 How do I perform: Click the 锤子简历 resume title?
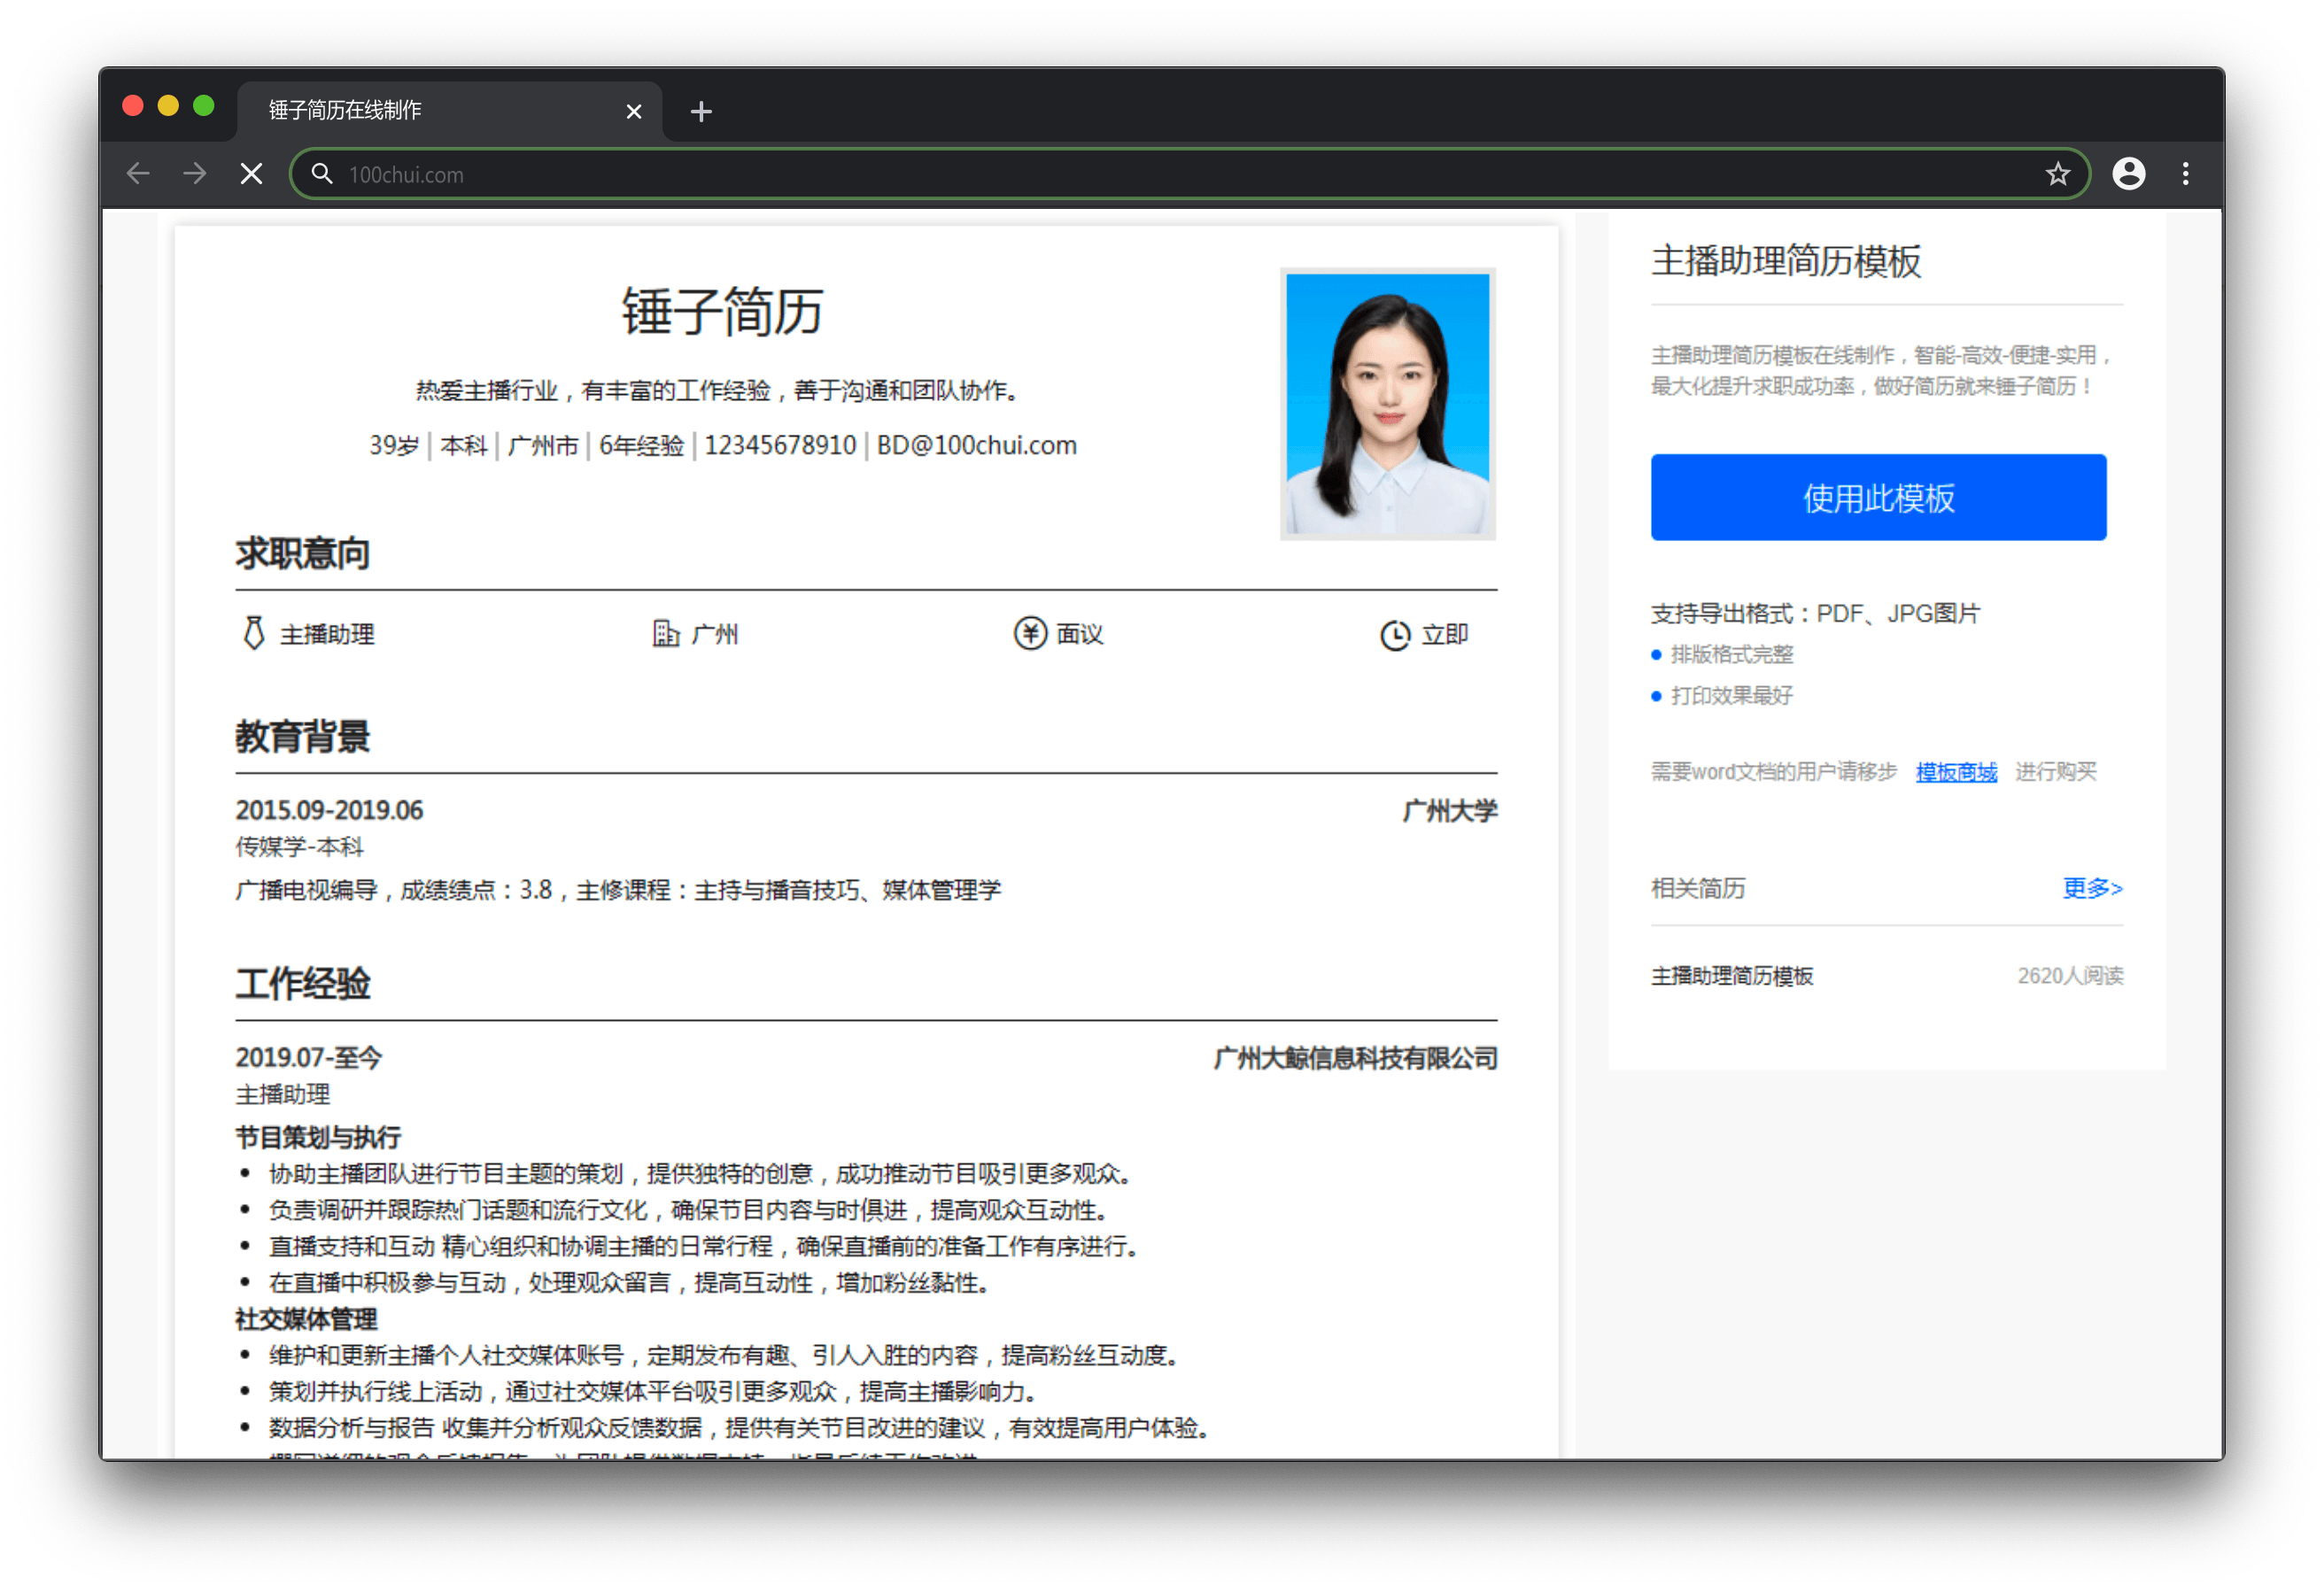722,311
